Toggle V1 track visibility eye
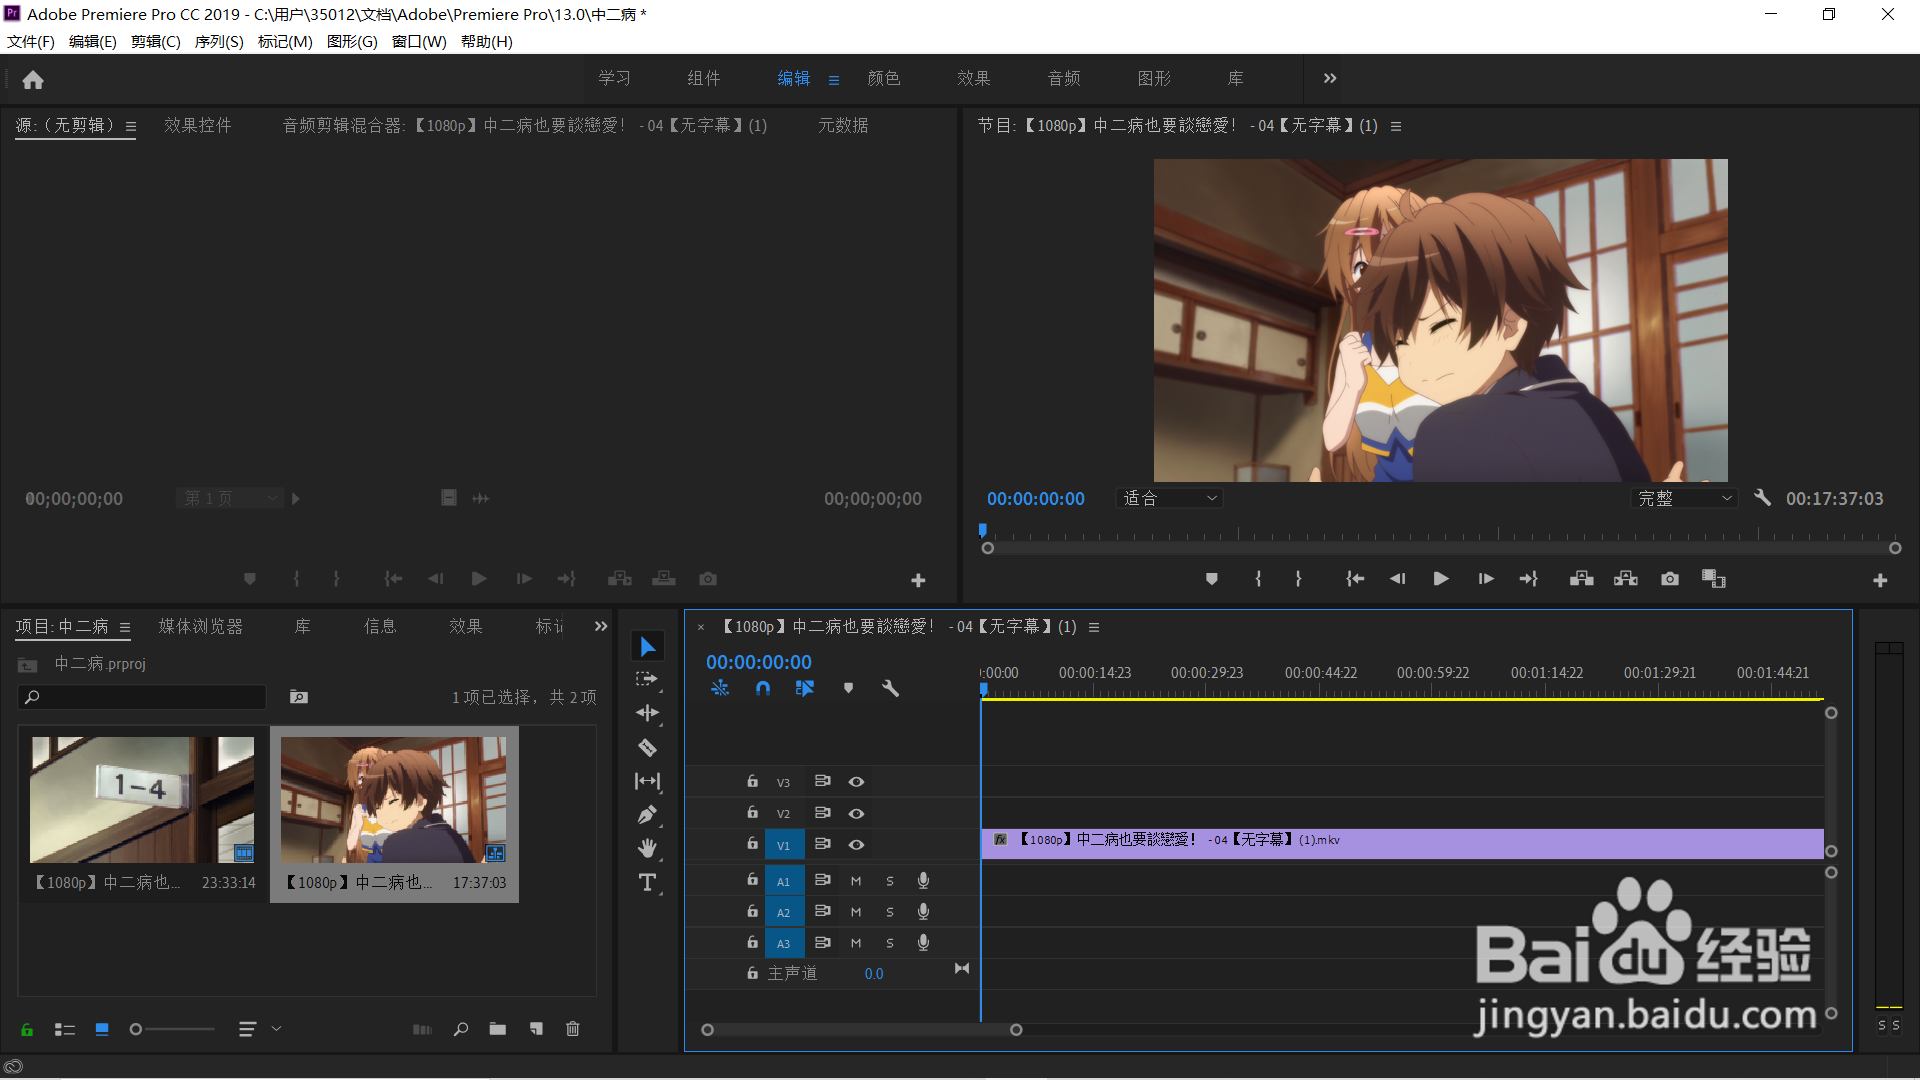This screenshot has height=1080, width=1920. pyautogui.click(x=856, y=845)
